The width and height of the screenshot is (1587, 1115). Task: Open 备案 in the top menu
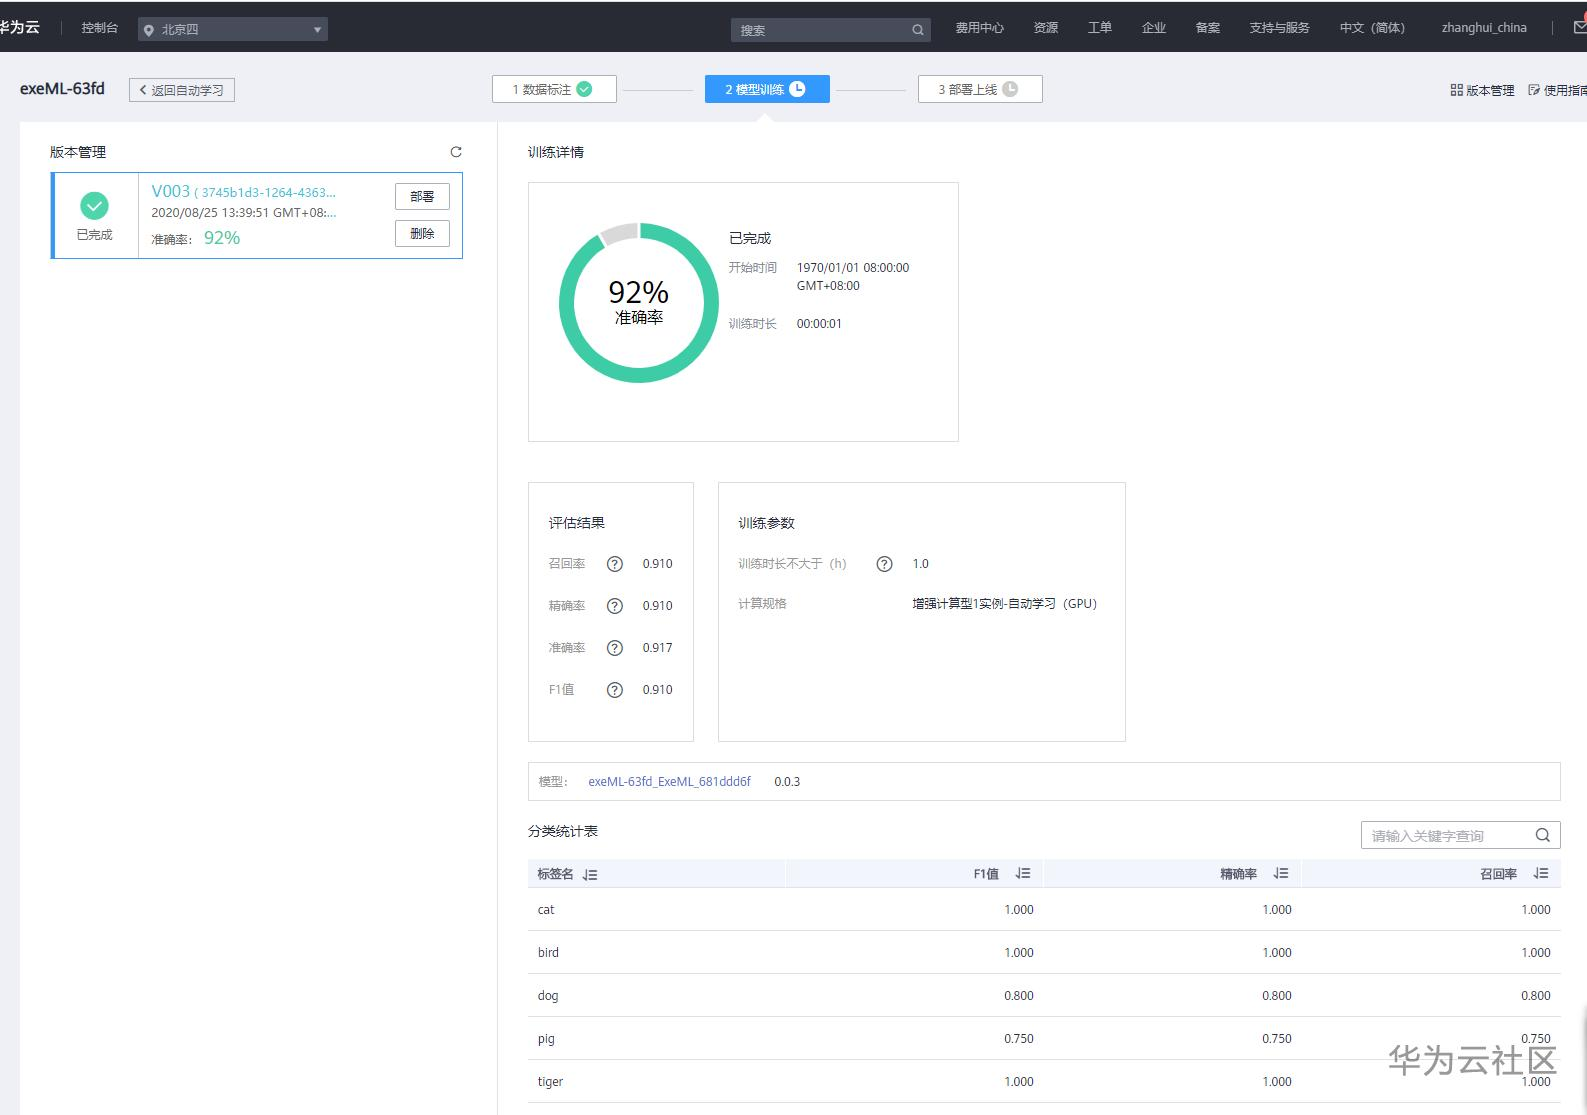(1208, 28)
